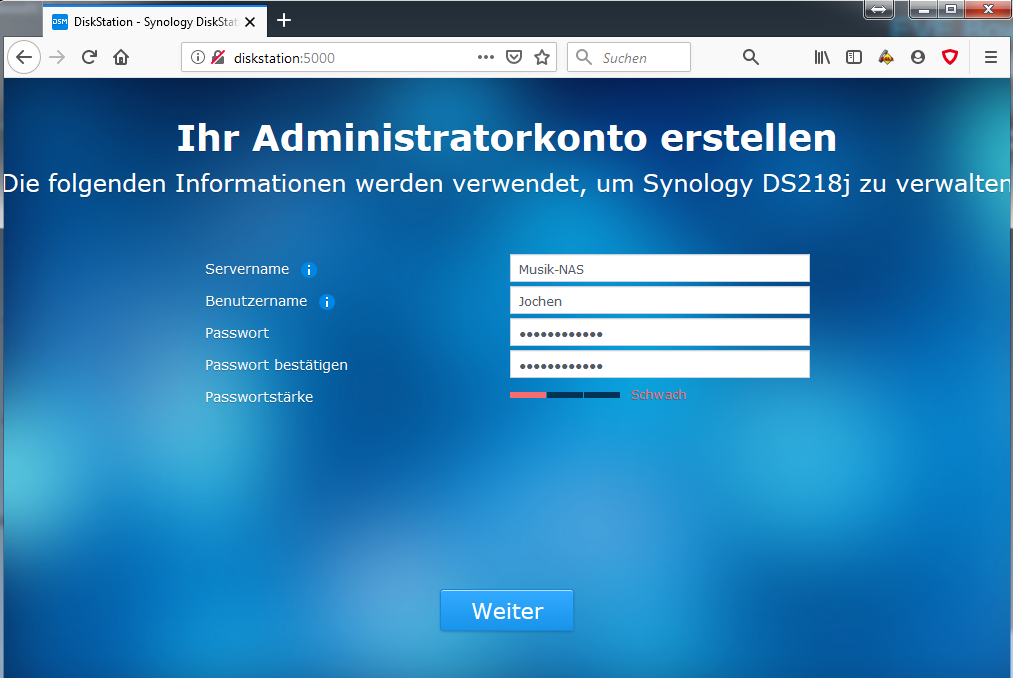Click the insecure connection crossed lock icon

218,58
